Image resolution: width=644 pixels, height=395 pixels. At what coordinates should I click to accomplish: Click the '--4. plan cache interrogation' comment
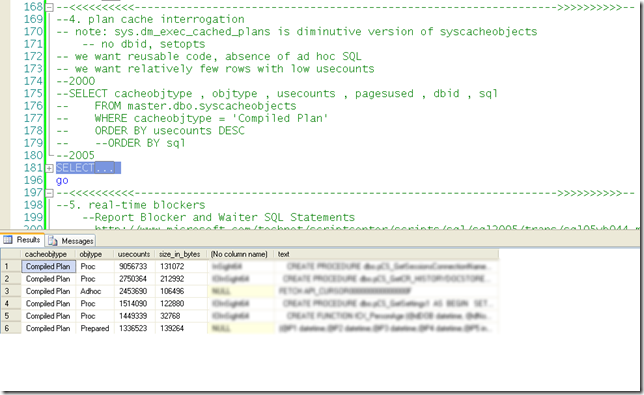point(150,19)
